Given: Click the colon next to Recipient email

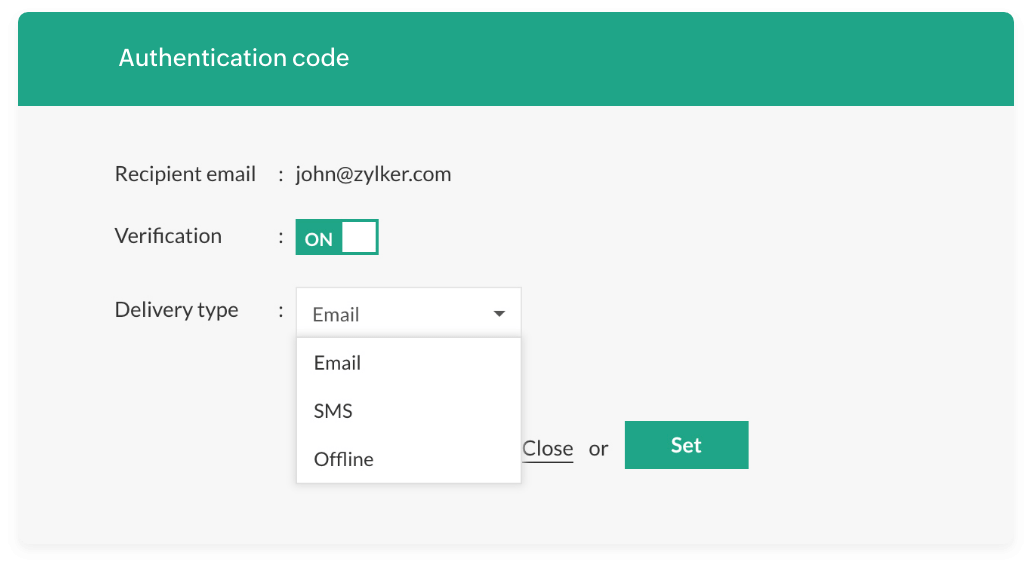Looking at the screenshot, I should 281,175.
